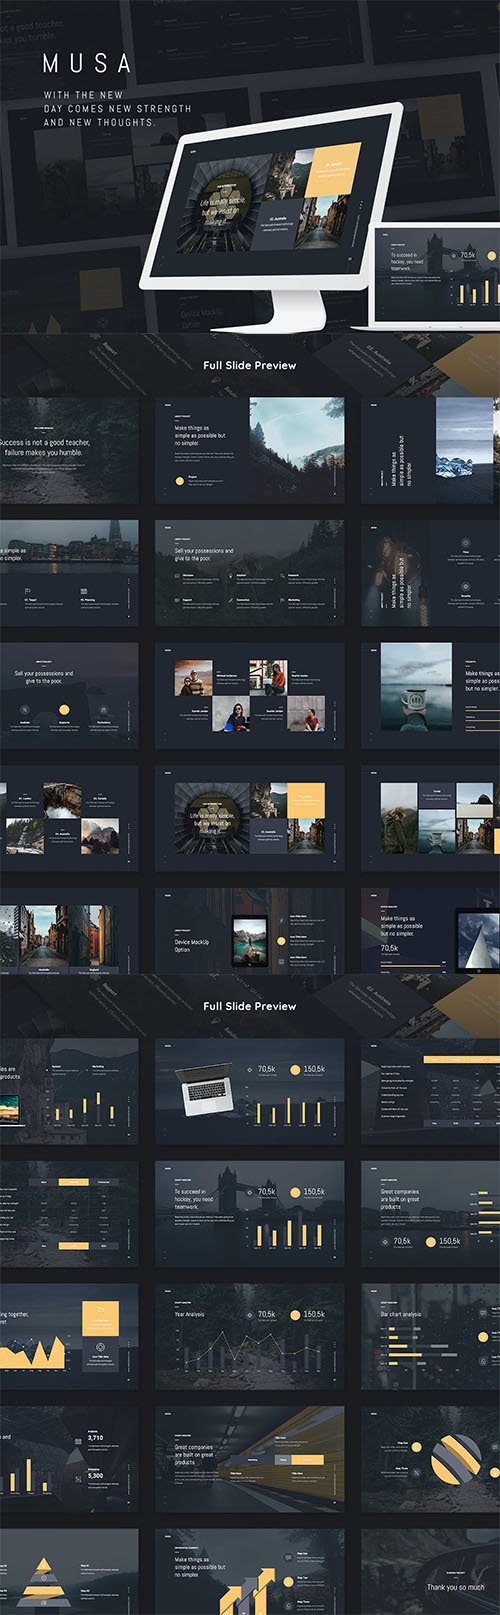This screenshot has height=1615, width=500.
Task: Click the tagline 'With the new day comes new strength'
Action: click(x=117, y=108)
